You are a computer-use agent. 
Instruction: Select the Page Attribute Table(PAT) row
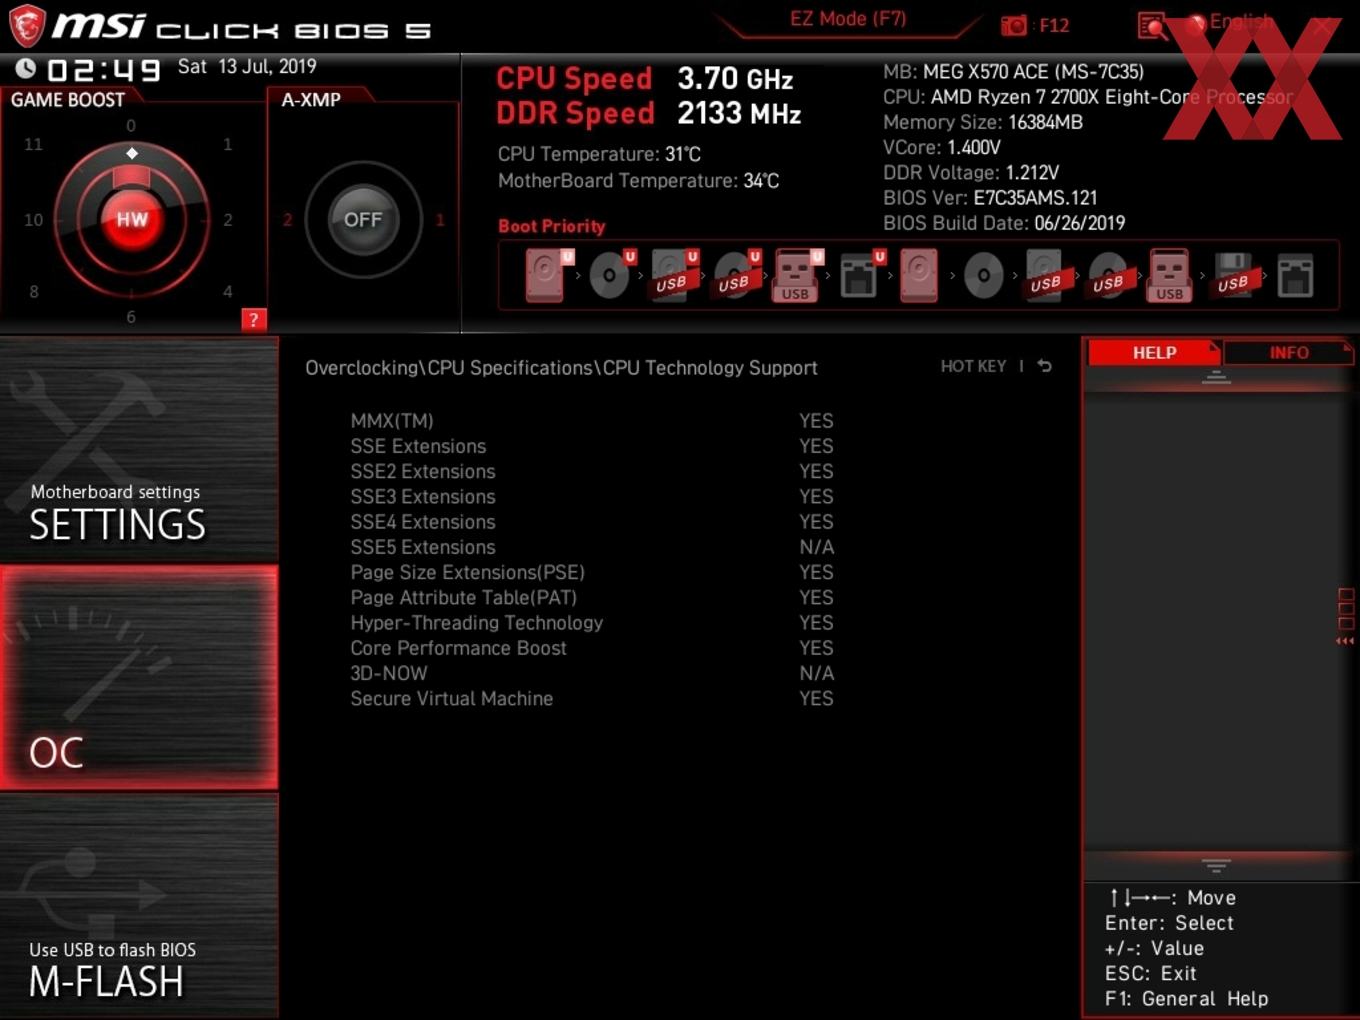[x=592, y=598]
